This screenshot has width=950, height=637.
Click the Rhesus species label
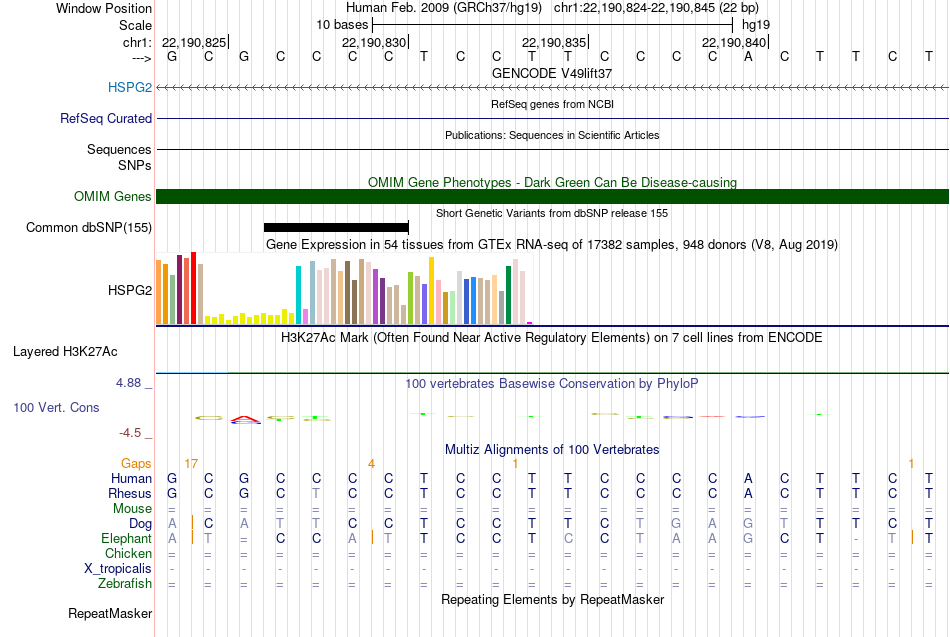point(131,493)
